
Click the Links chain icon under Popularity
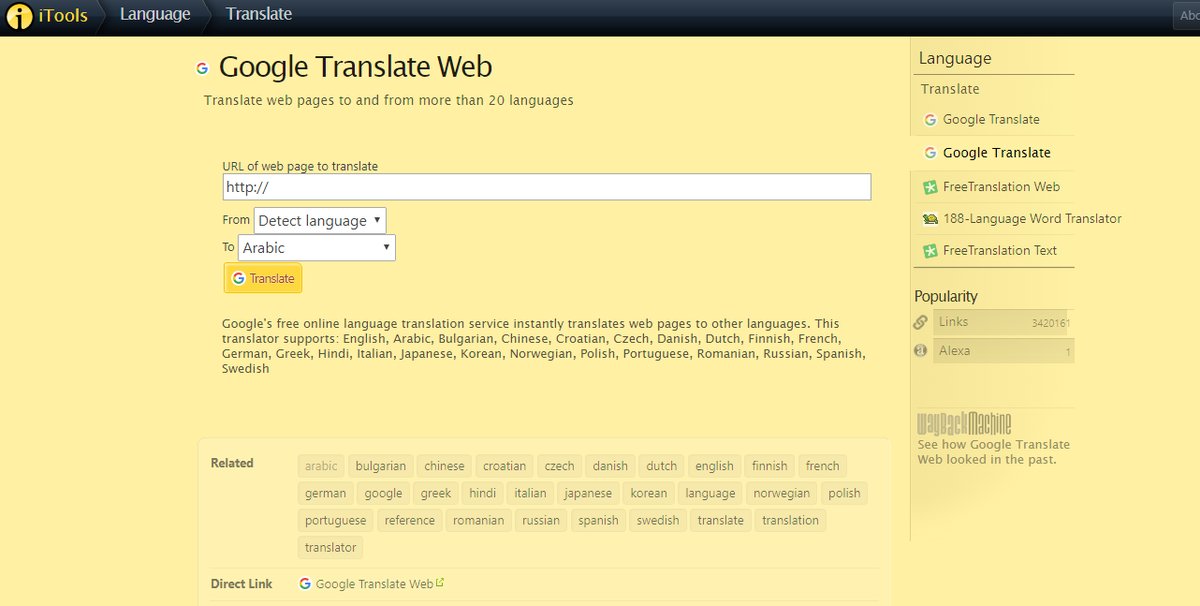(921, 322)
